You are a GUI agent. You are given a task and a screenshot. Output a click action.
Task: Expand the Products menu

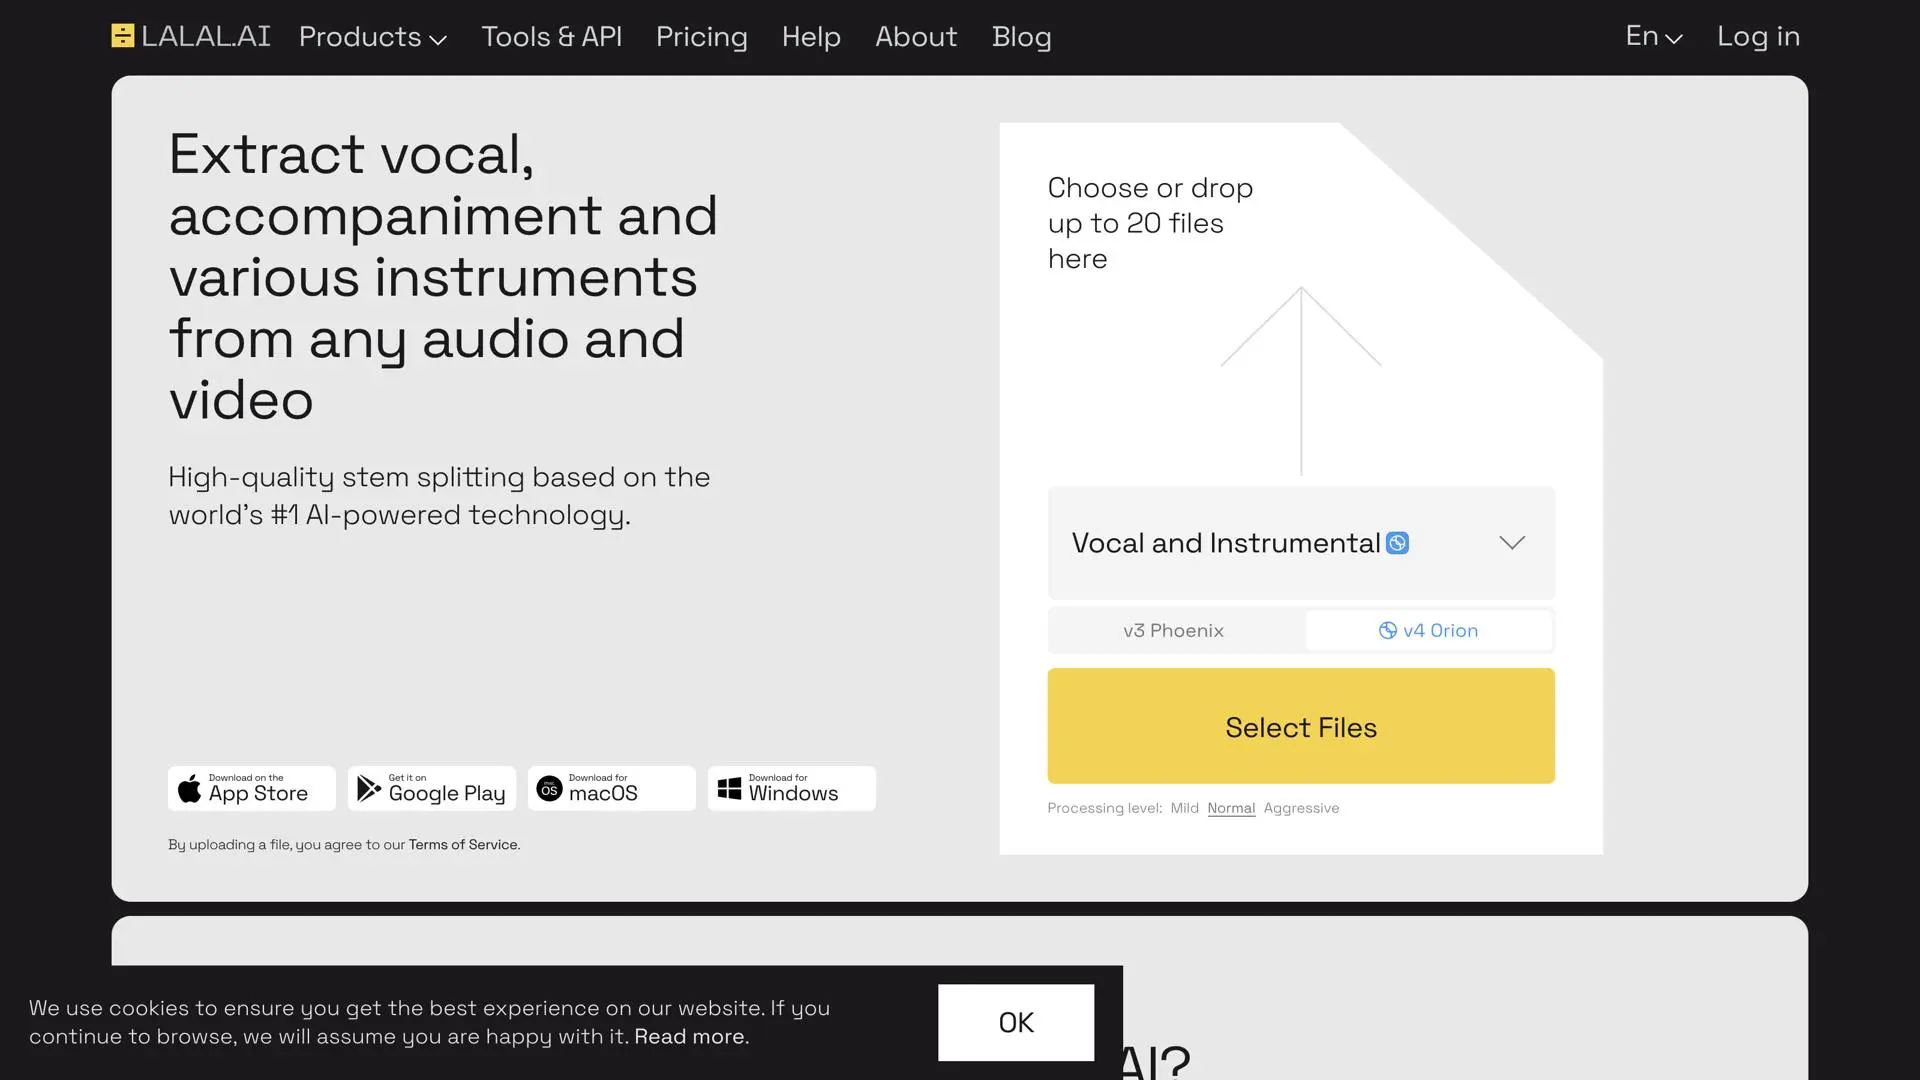[371, 37]
